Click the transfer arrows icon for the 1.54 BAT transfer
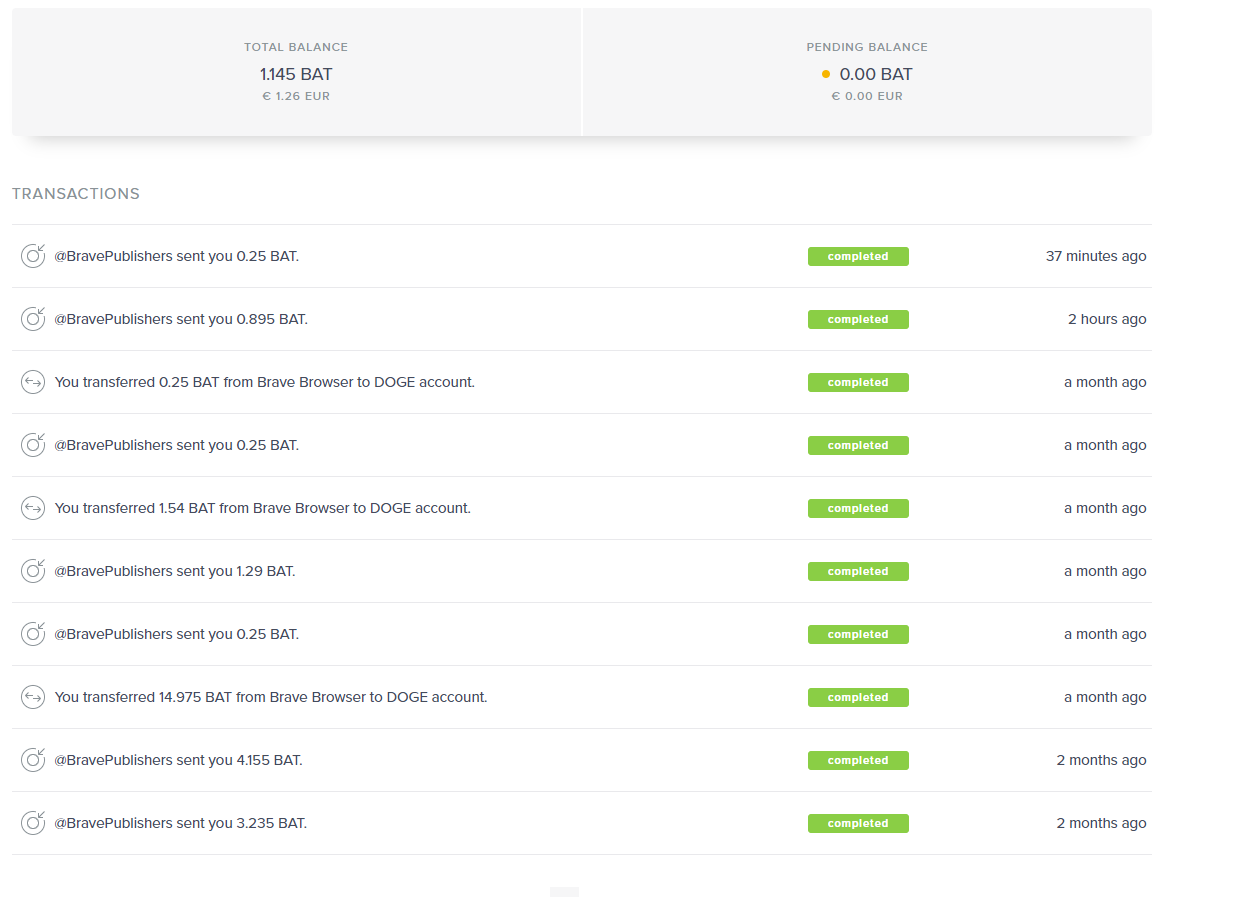Image resolution: width=1253 pixels, height=897 pixels. coord(33,508)
